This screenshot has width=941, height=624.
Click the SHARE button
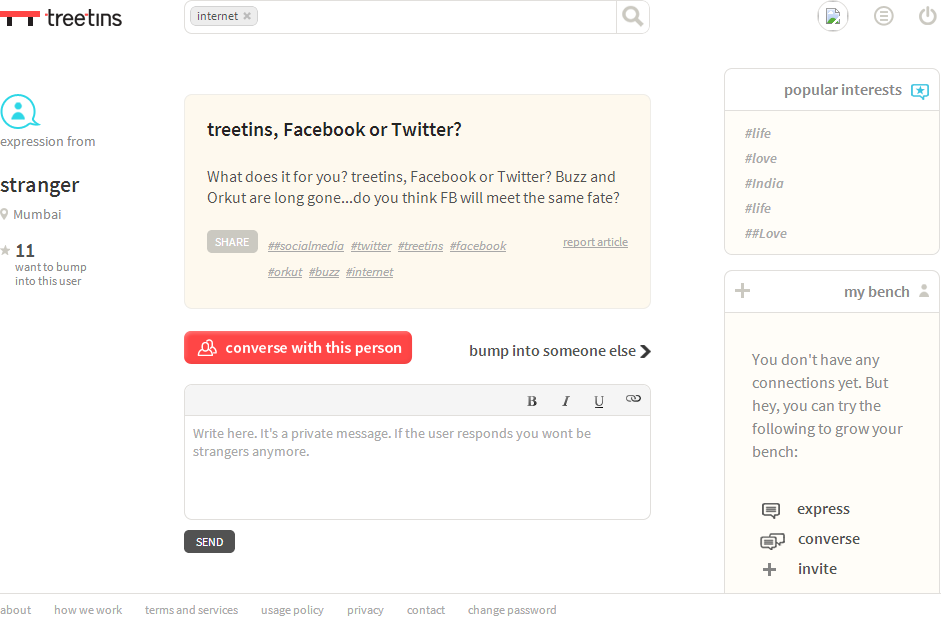232,242
